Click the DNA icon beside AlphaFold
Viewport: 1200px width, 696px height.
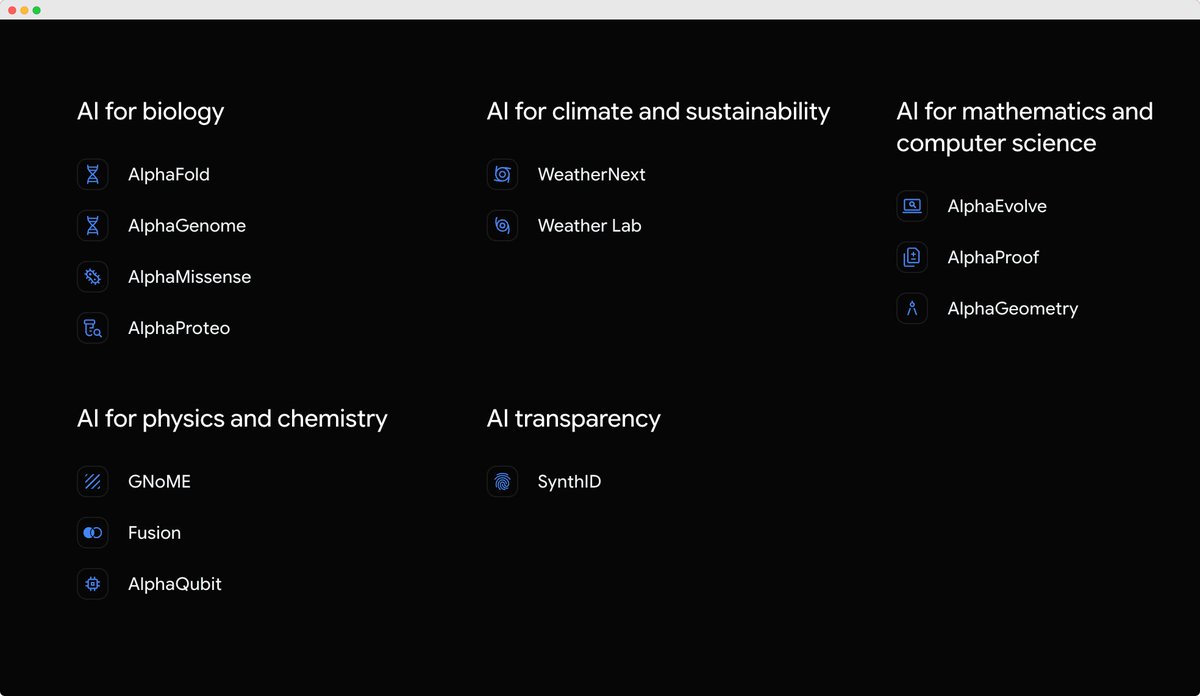92,174
